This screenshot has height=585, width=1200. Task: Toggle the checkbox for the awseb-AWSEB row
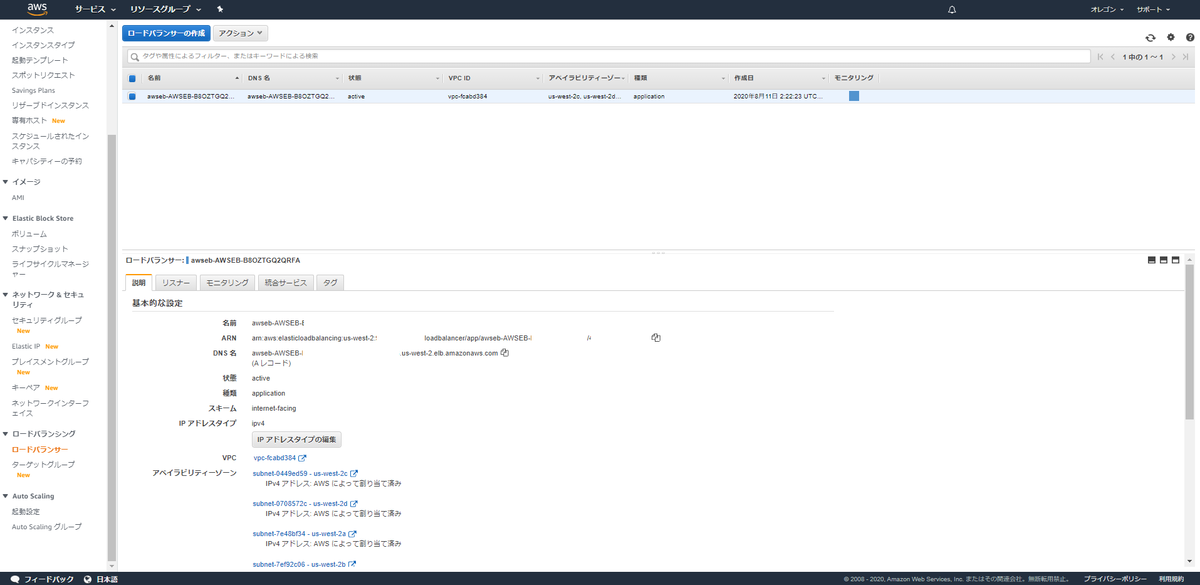[x=132, y=97]
